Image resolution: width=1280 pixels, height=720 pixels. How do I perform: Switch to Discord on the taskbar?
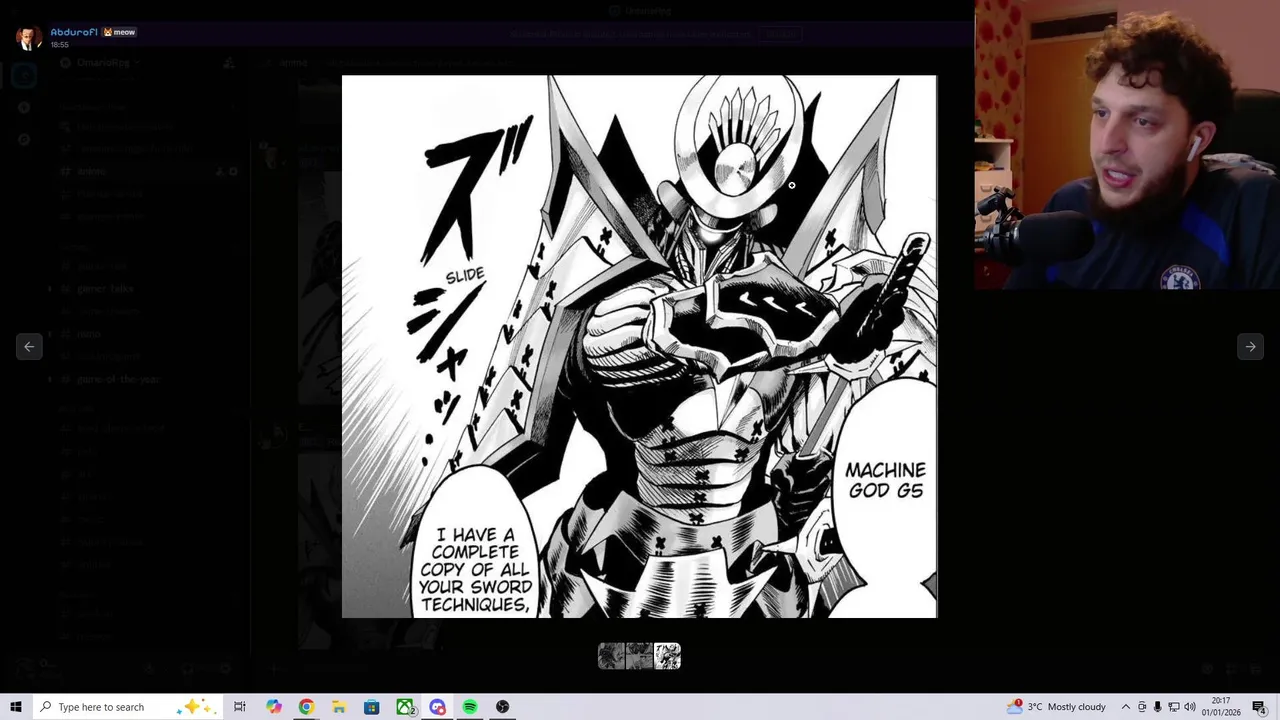[437, 707]
